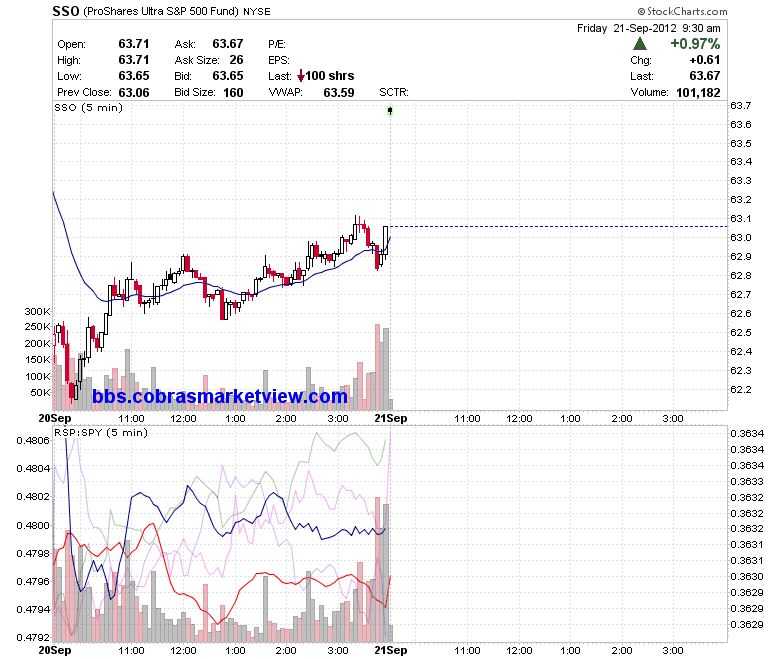Click the 0.4800 ratio axis label
The image size is (780, 659).
(x=33, y=525)
